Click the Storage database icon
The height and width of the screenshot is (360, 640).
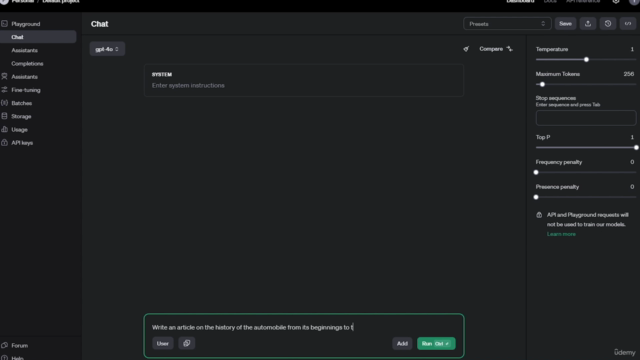(x=4, y=116)
